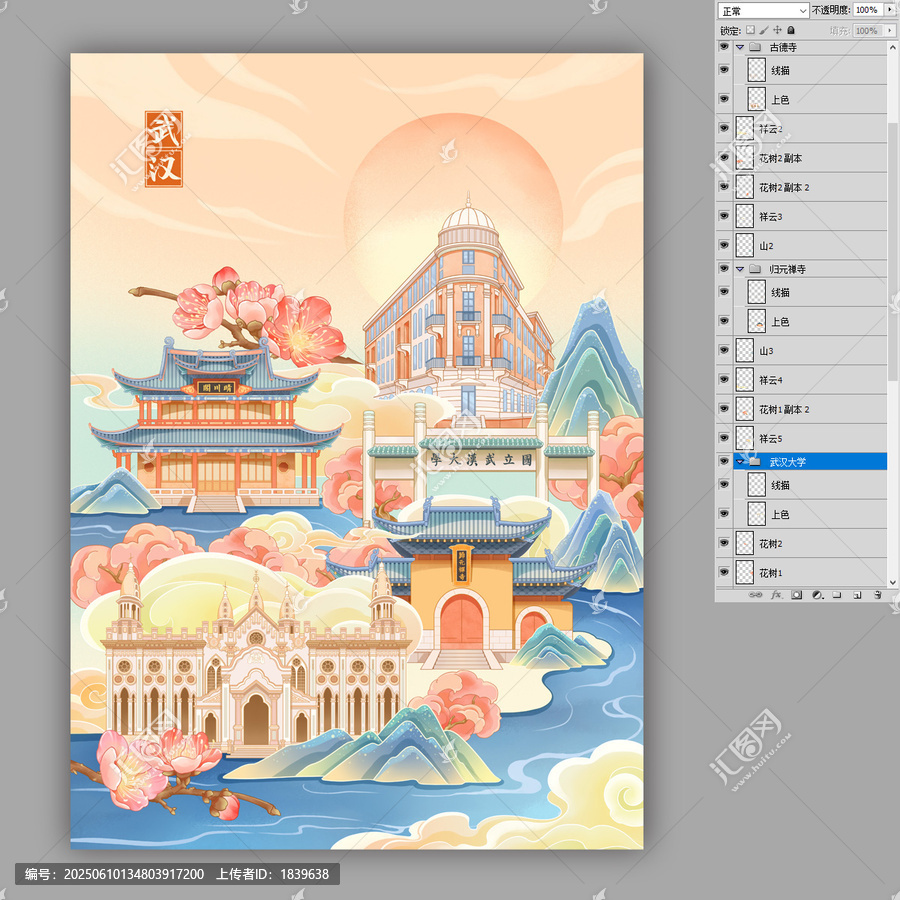Click the fill 100% field
Viewport: 900px width, 900px height.
868,30
